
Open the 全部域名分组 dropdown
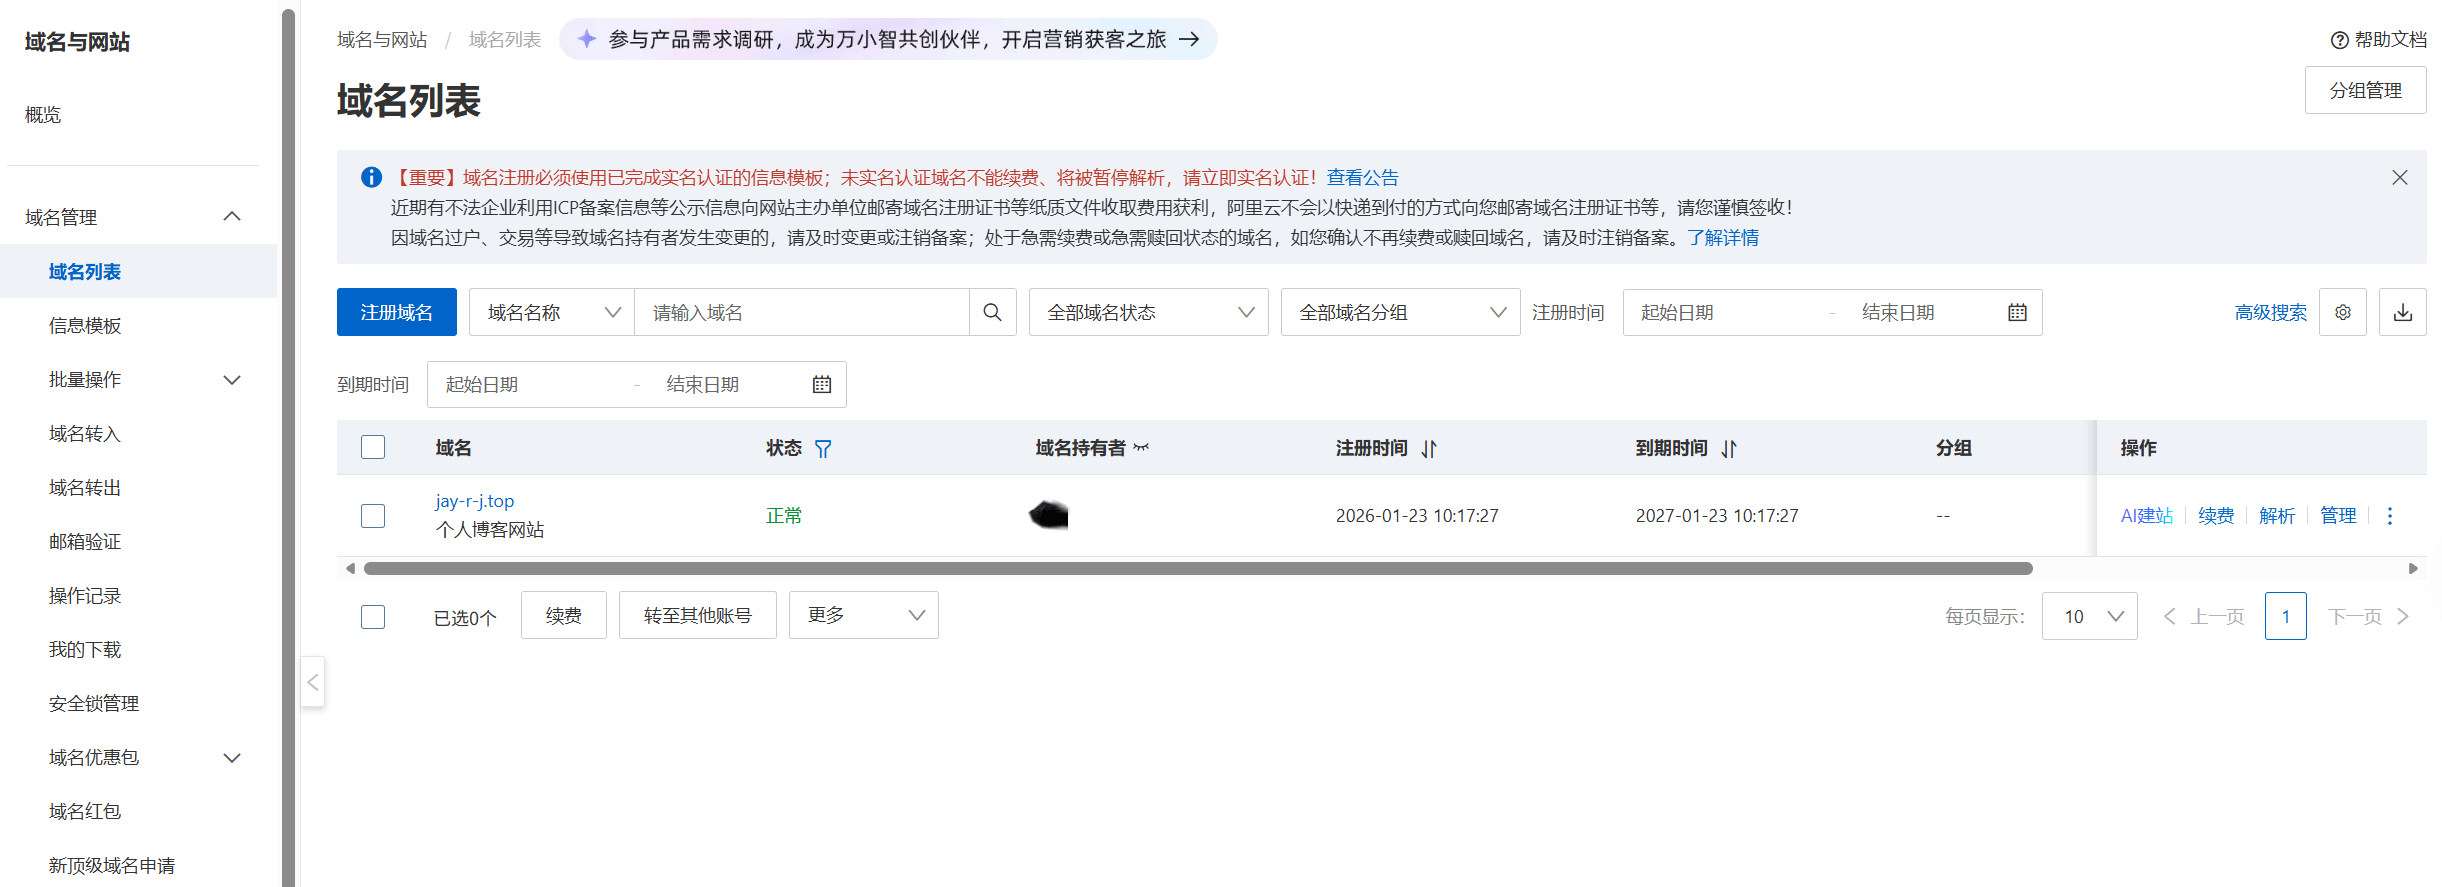pyautogui.click(x=1400, y=312)
